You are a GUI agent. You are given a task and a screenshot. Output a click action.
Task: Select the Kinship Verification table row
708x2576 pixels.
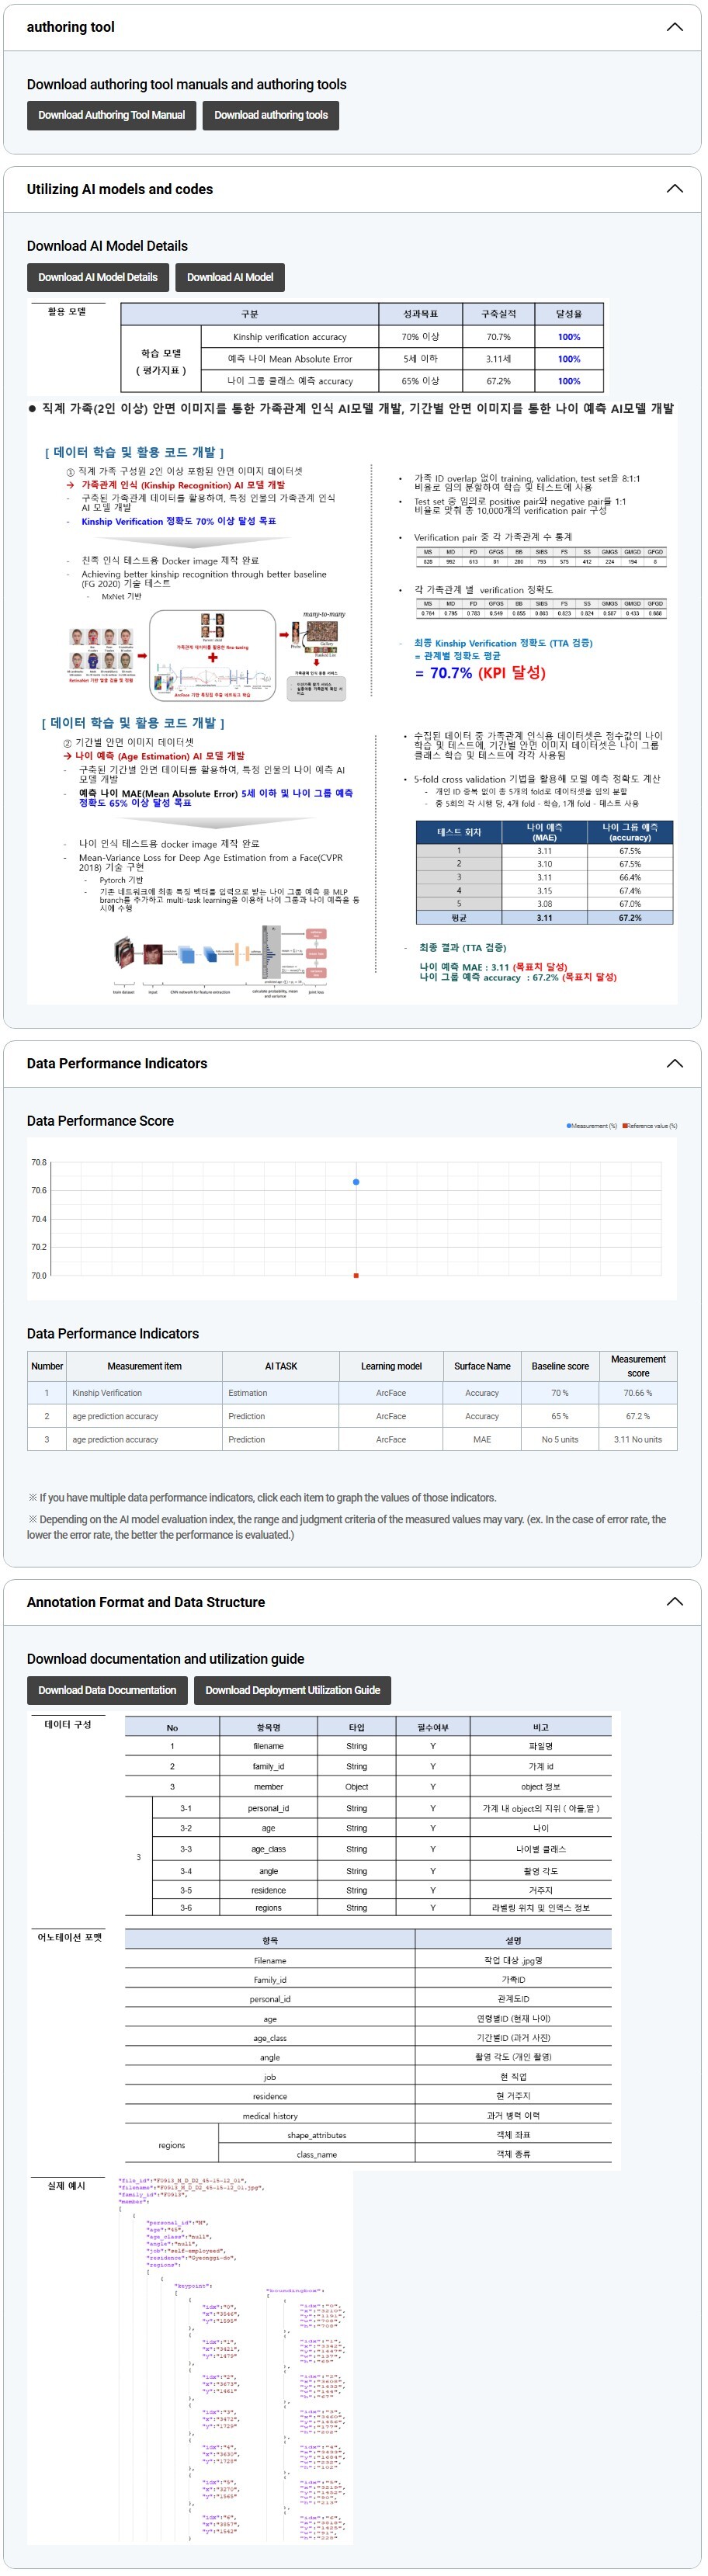pyautogui.click(x=352, y=1392)
